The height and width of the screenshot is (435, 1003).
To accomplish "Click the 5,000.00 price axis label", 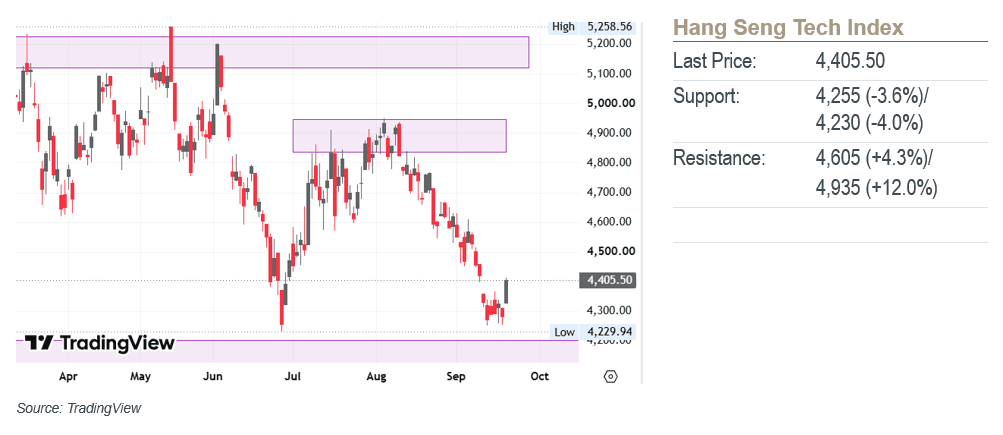I will coord(609,103).
